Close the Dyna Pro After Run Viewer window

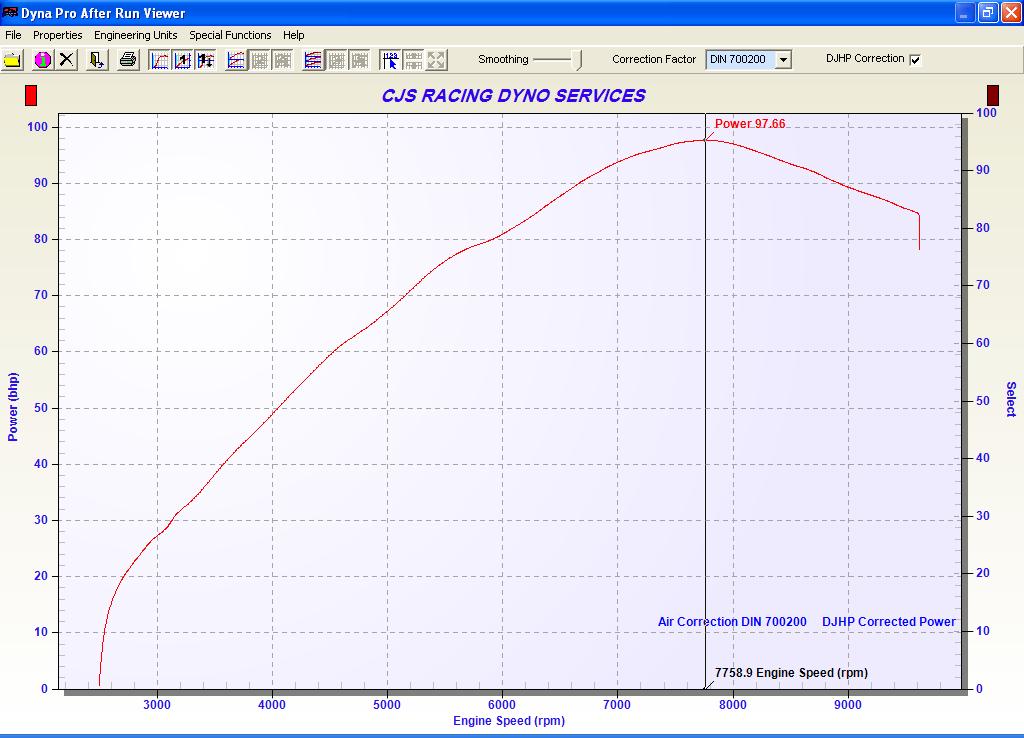click(x=1011, y=12)
